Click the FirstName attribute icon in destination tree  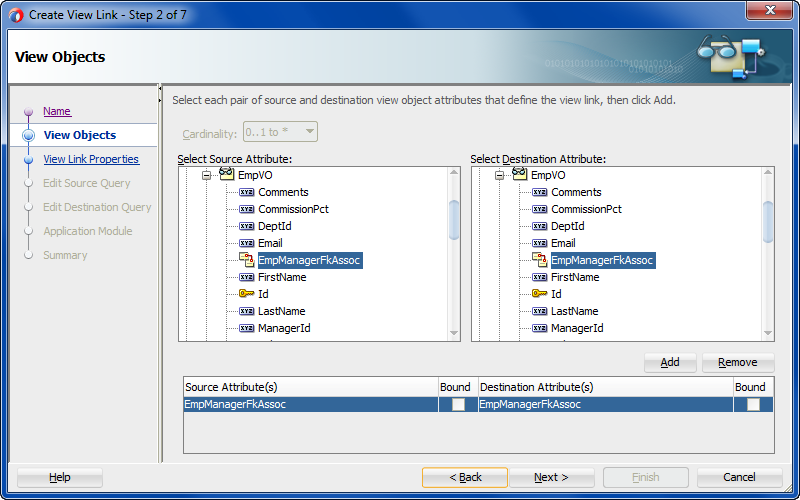coord(539,277)
